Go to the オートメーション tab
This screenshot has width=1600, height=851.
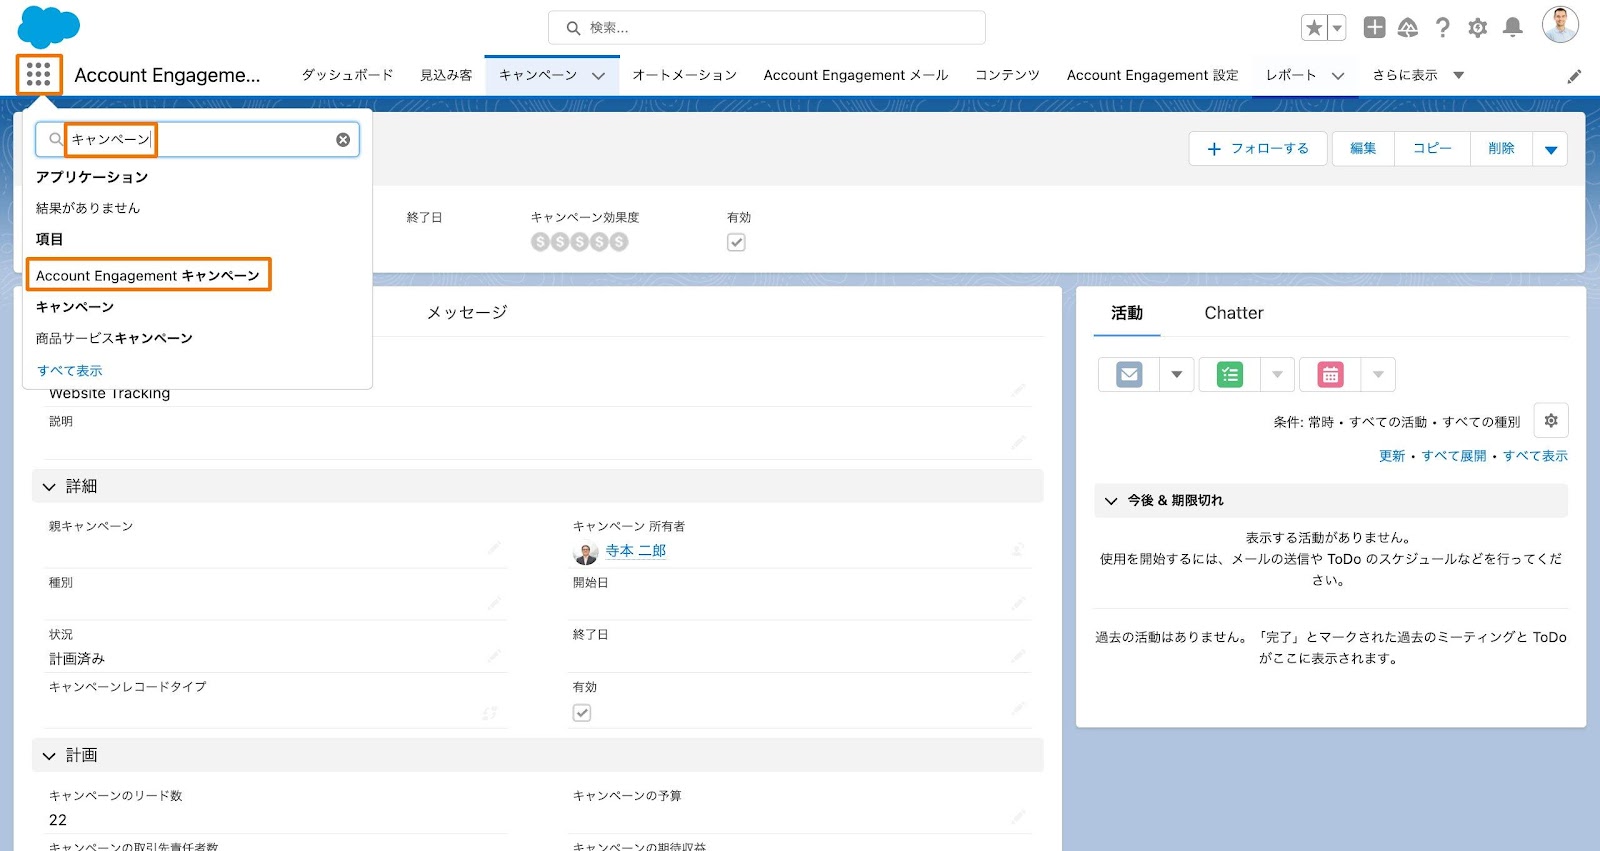[x=685, y=75]
